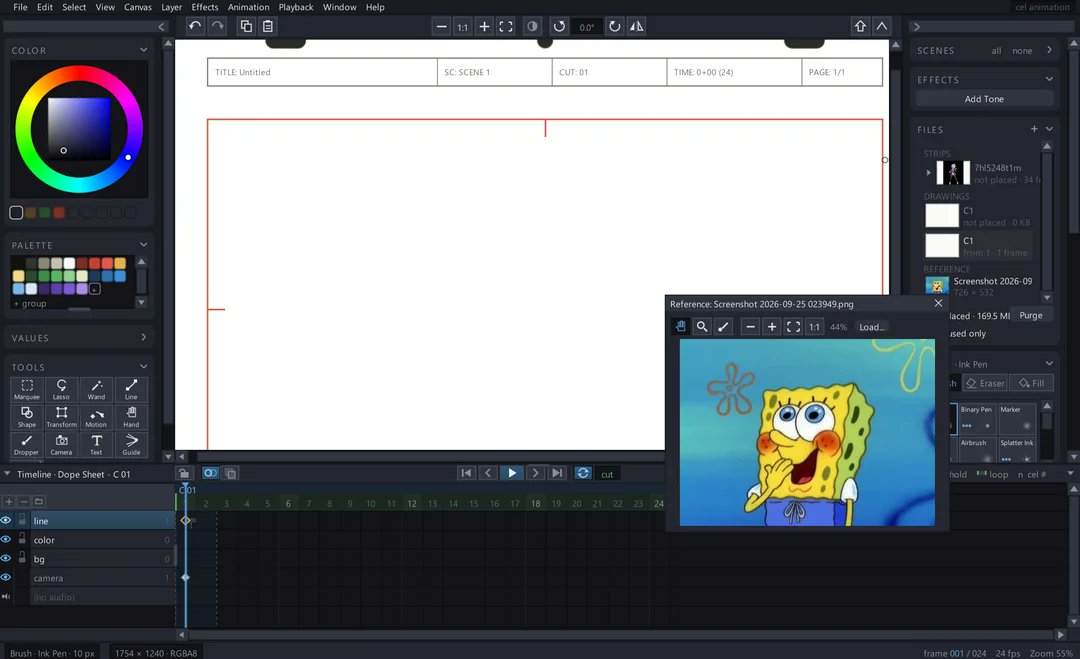Switch to the Eraser mode button
The image size is (1080, 659).
[x=985, y=383]
